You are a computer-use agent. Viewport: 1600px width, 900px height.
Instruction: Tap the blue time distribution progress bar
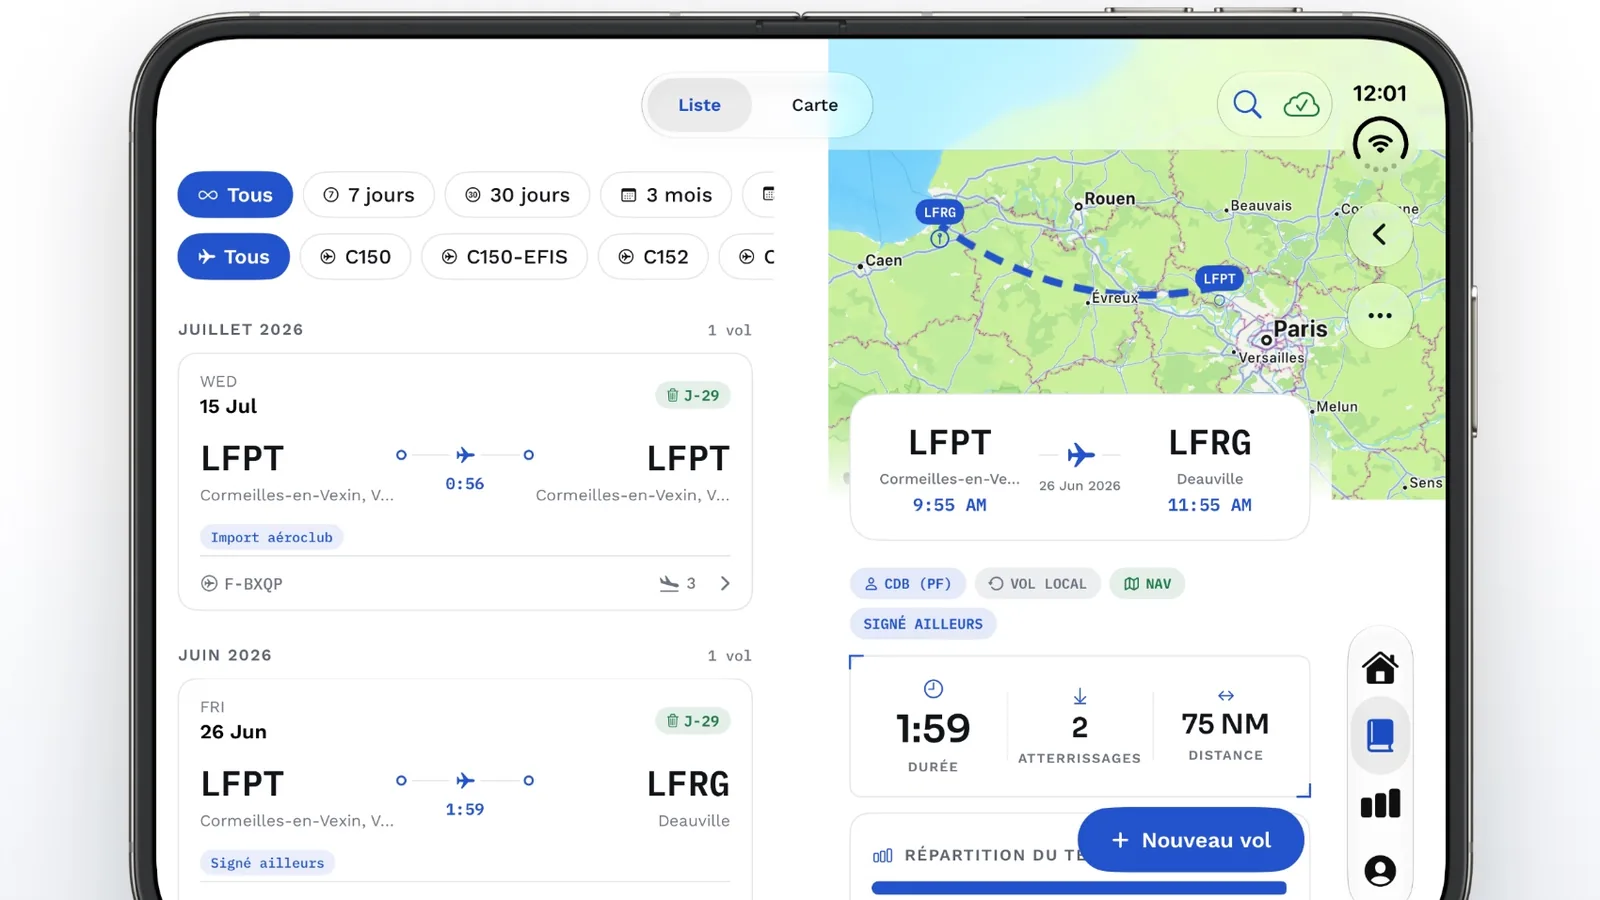(x=1079, y=888)
